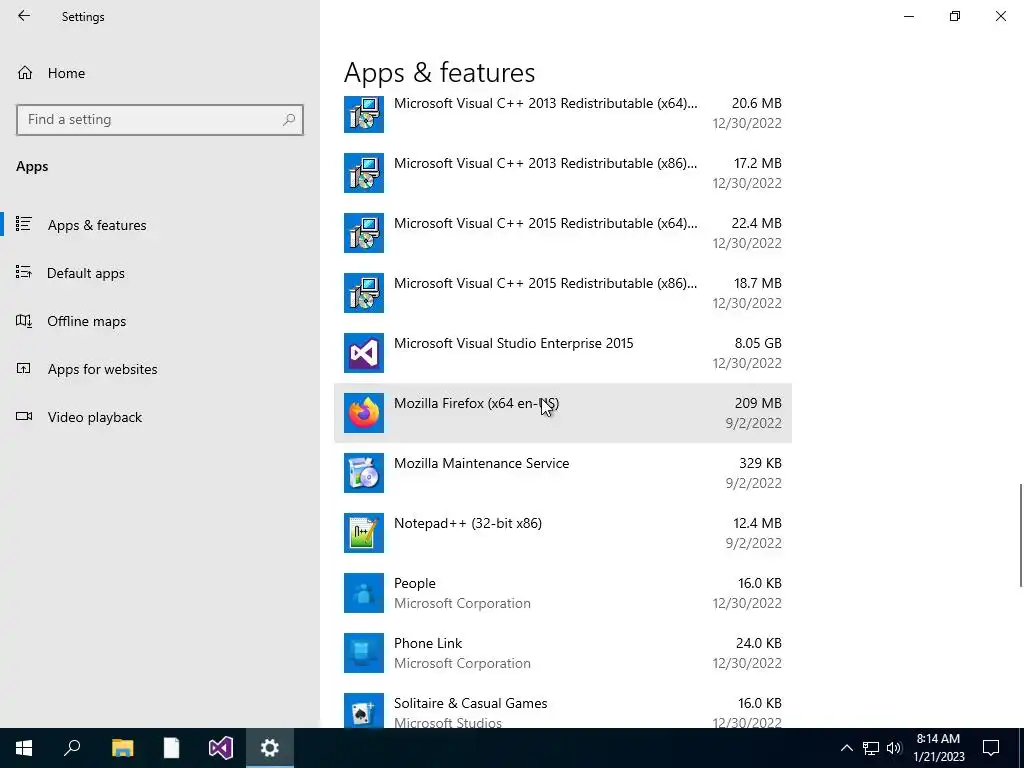The height and width of the screenshot is (768, 1024).
Task: Open the volume tray icon
Action: click(x=894, y=748)
